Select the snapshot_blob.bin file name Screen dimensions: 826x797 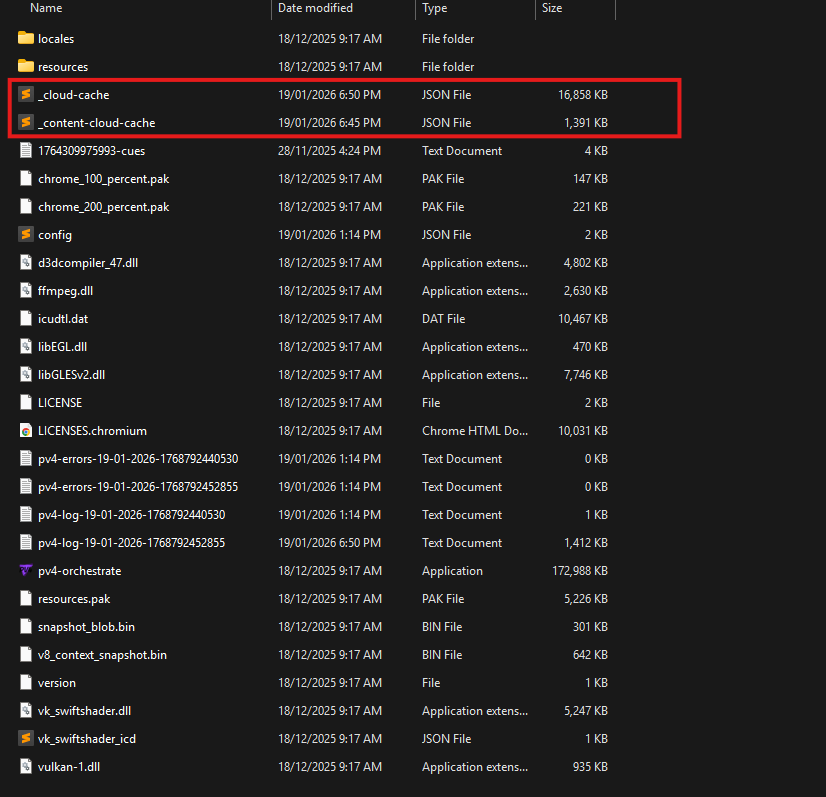tap(86, 627)
